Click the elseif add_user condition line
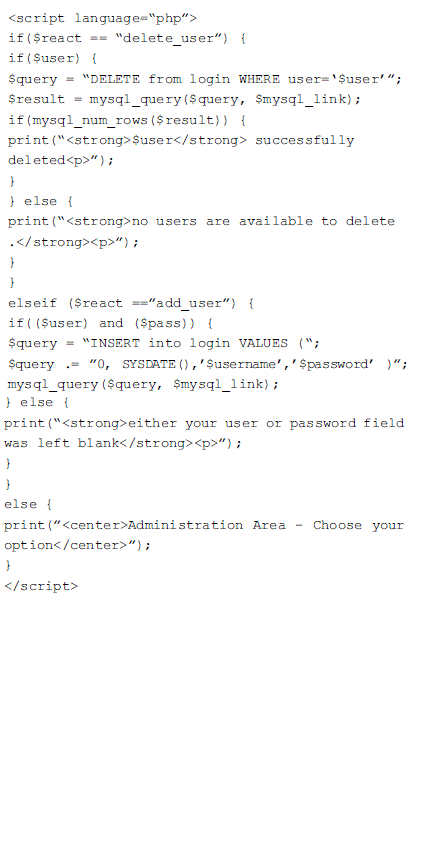426x860 pixels. pyautogui.click(x=131, y=303)
